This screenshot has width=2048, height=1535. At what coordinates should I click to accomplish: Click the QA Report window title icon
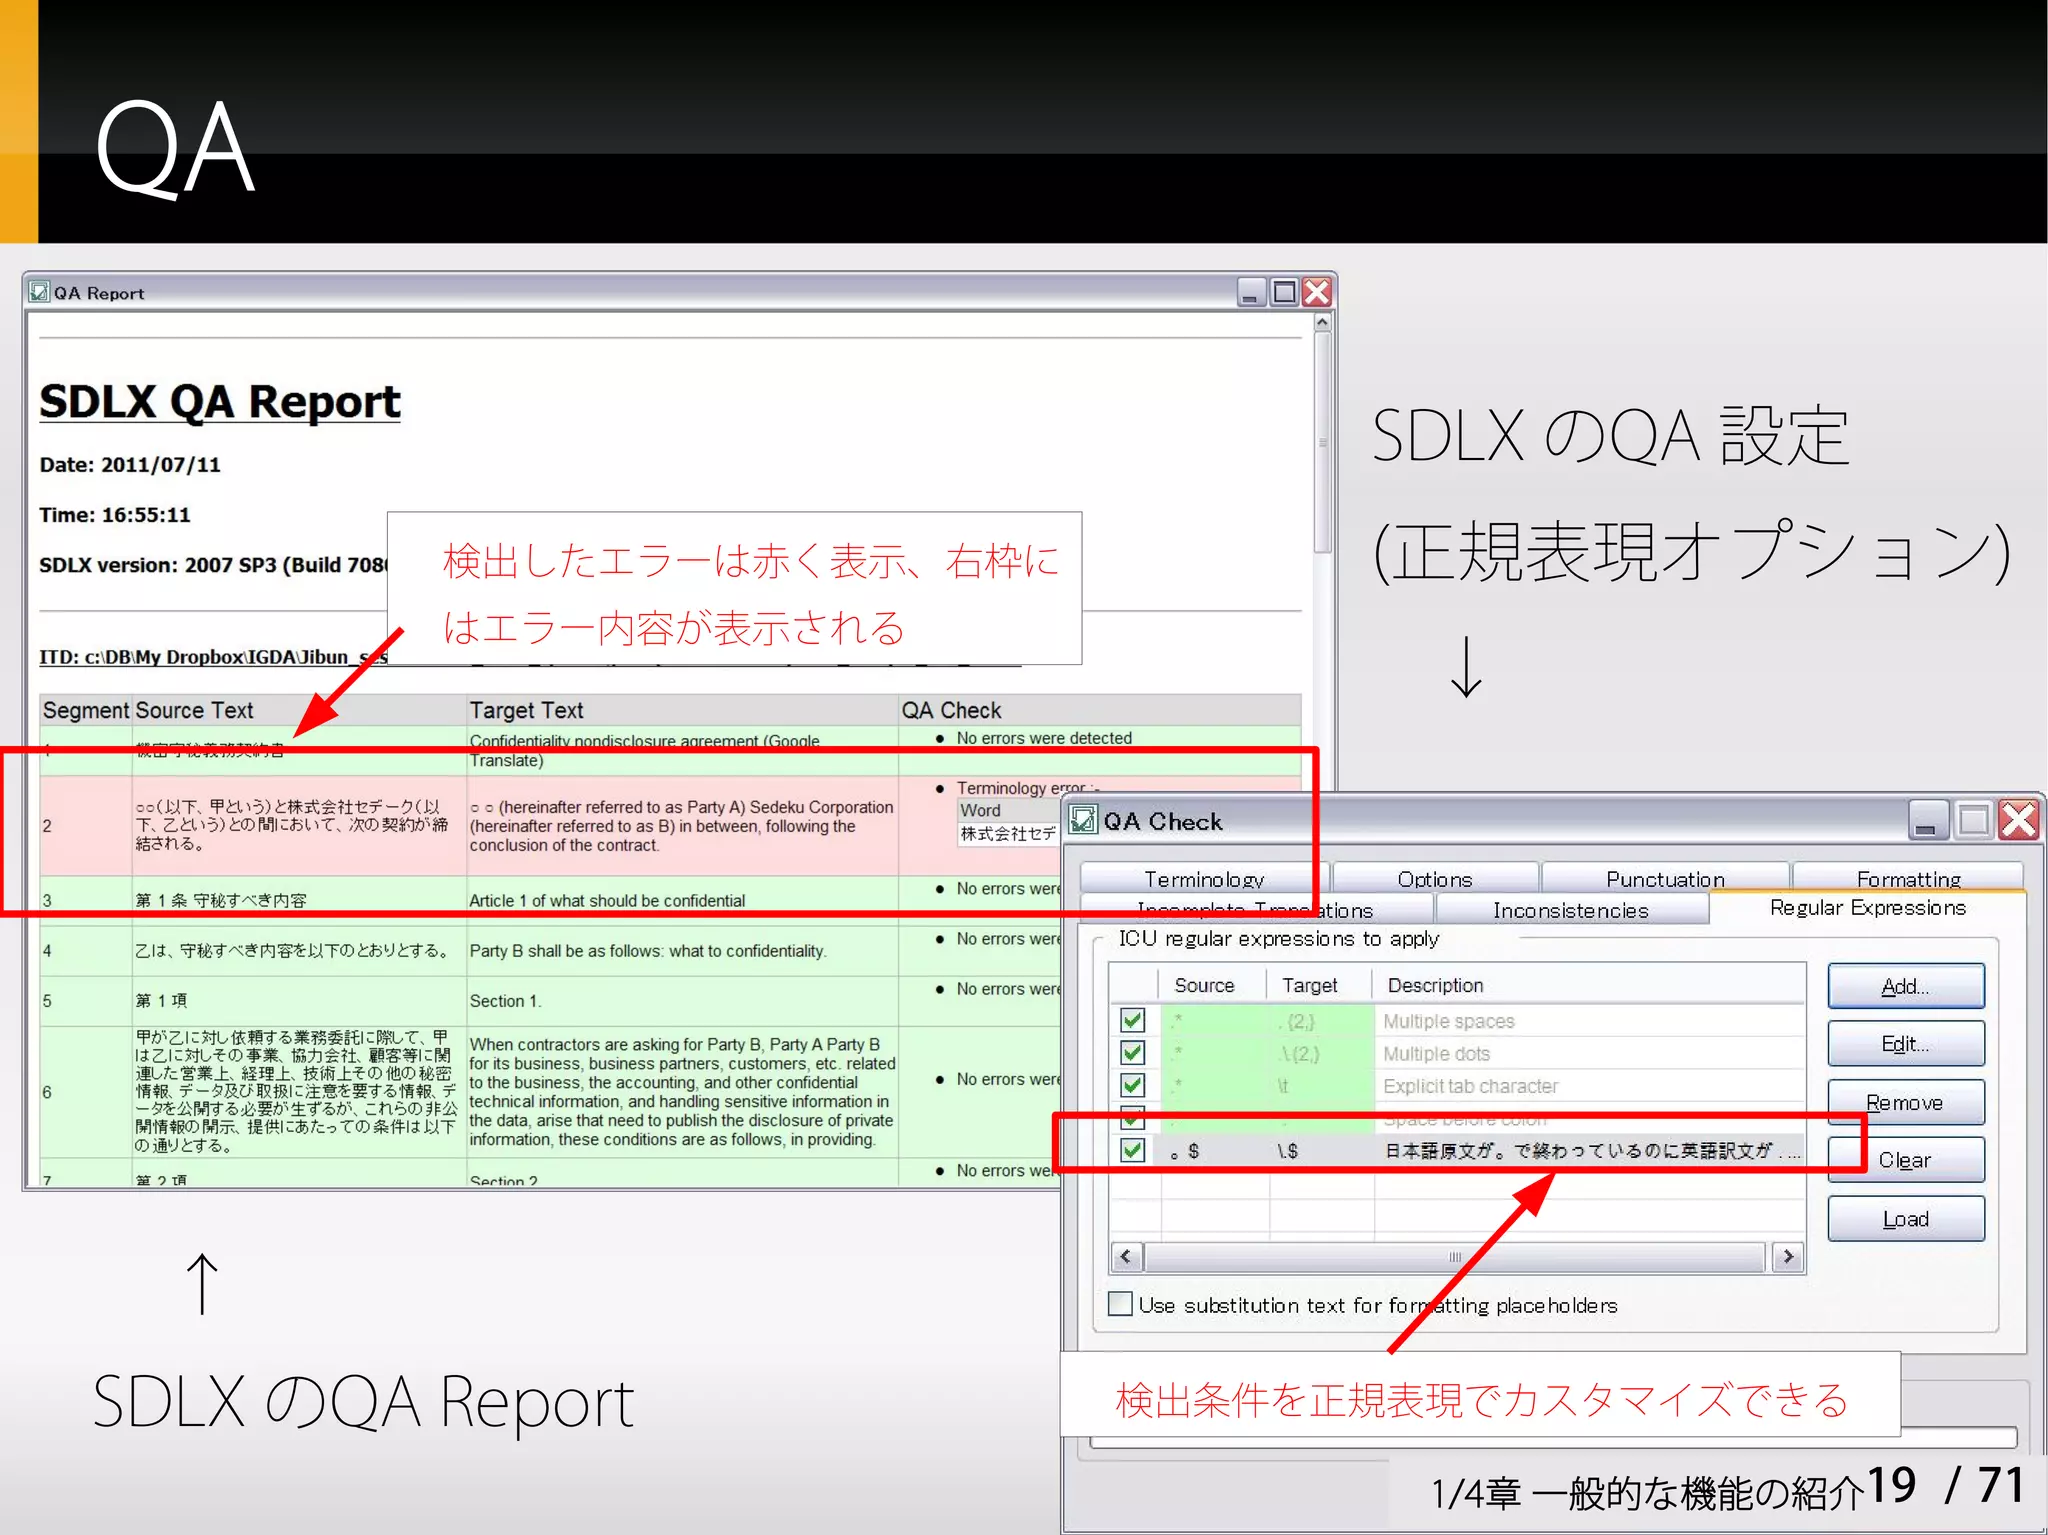pyautogui.click(x=39, y=292)
